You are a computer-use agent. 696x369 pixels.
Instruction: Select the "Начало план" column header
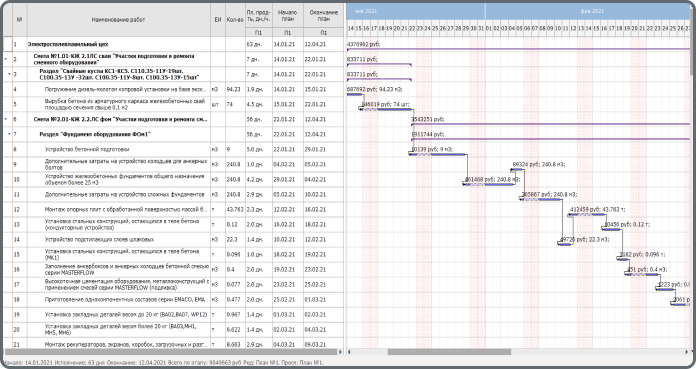[x=288, y=16]
